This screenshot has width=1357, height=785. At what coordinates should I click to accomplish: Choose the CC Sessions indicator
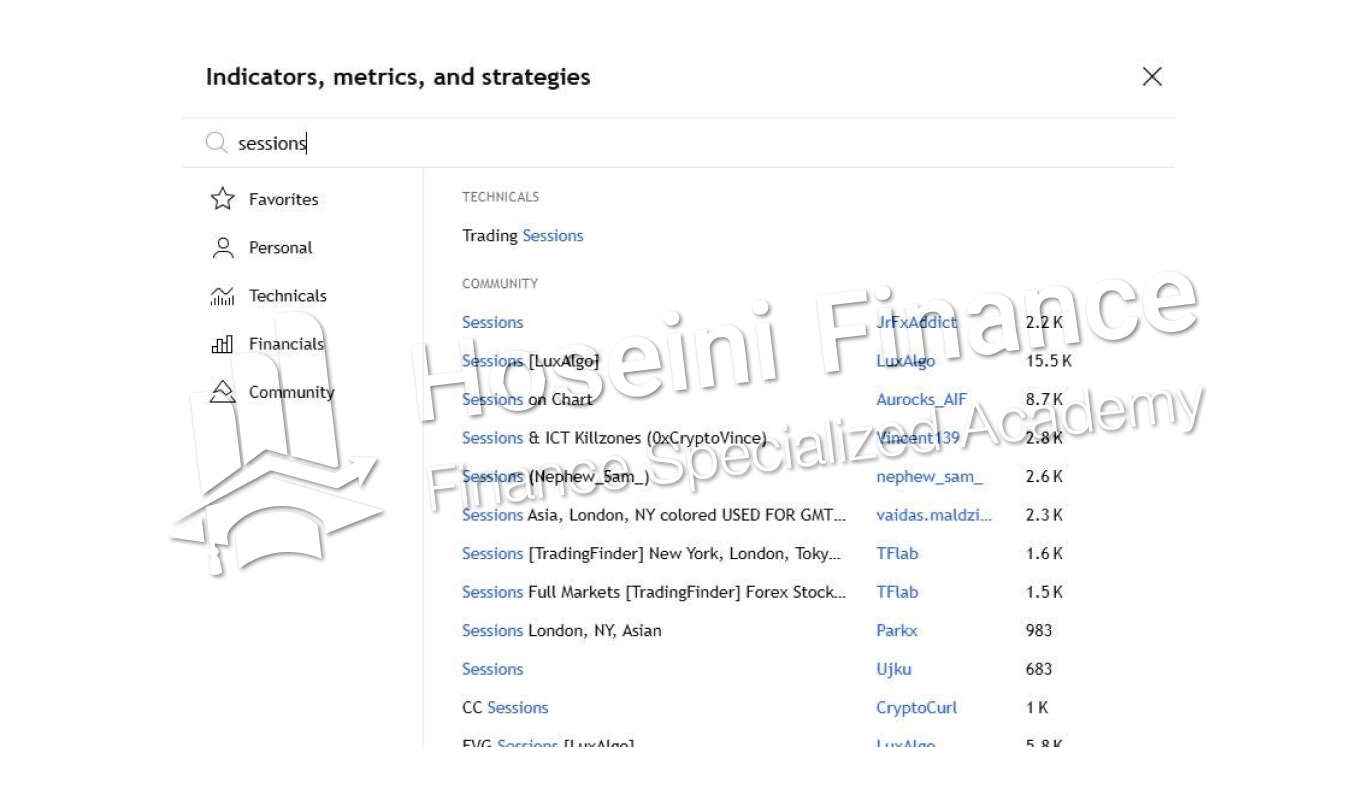(505, 708)
